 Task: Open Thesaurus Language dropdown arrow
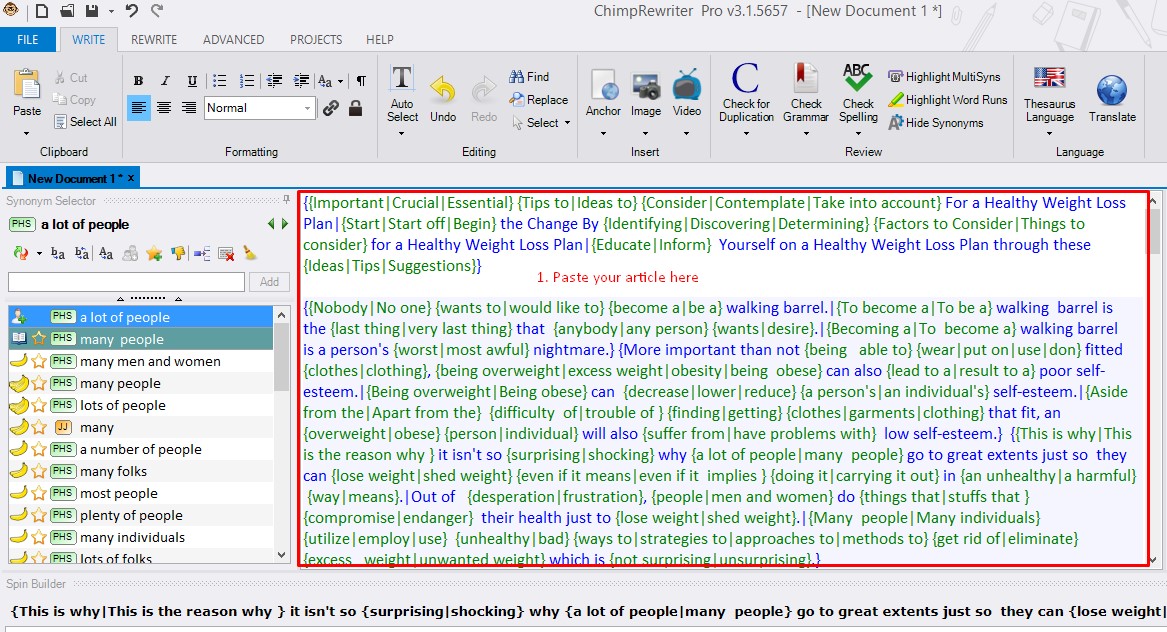(1049, 133)
